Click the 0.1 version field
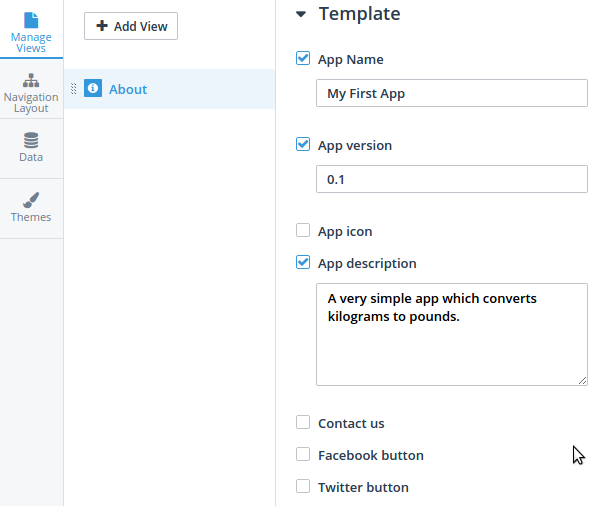 tap(452, 179)
